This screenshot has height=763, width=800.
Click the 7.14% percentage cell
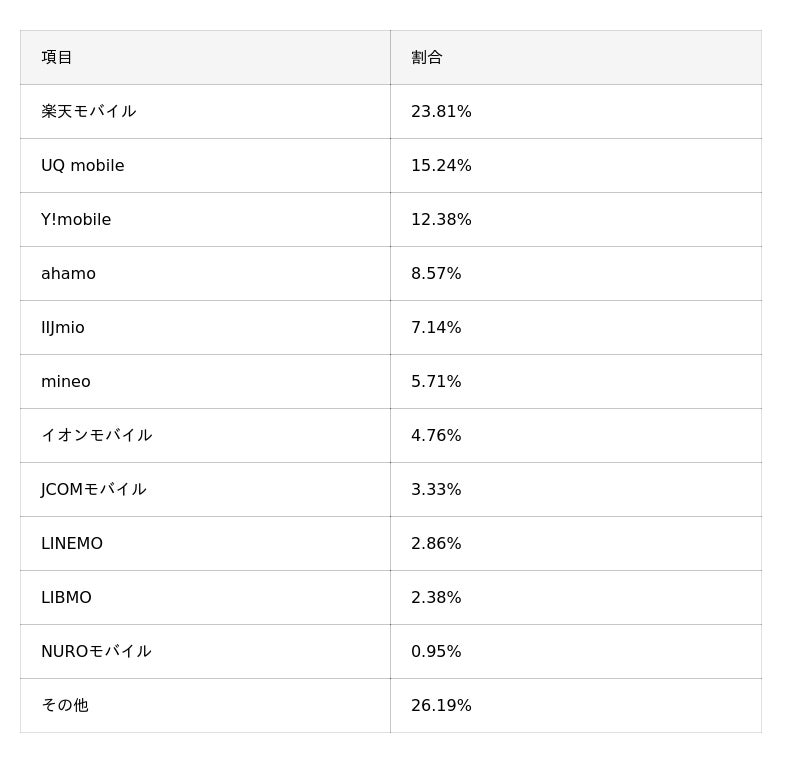pos(436,328)
